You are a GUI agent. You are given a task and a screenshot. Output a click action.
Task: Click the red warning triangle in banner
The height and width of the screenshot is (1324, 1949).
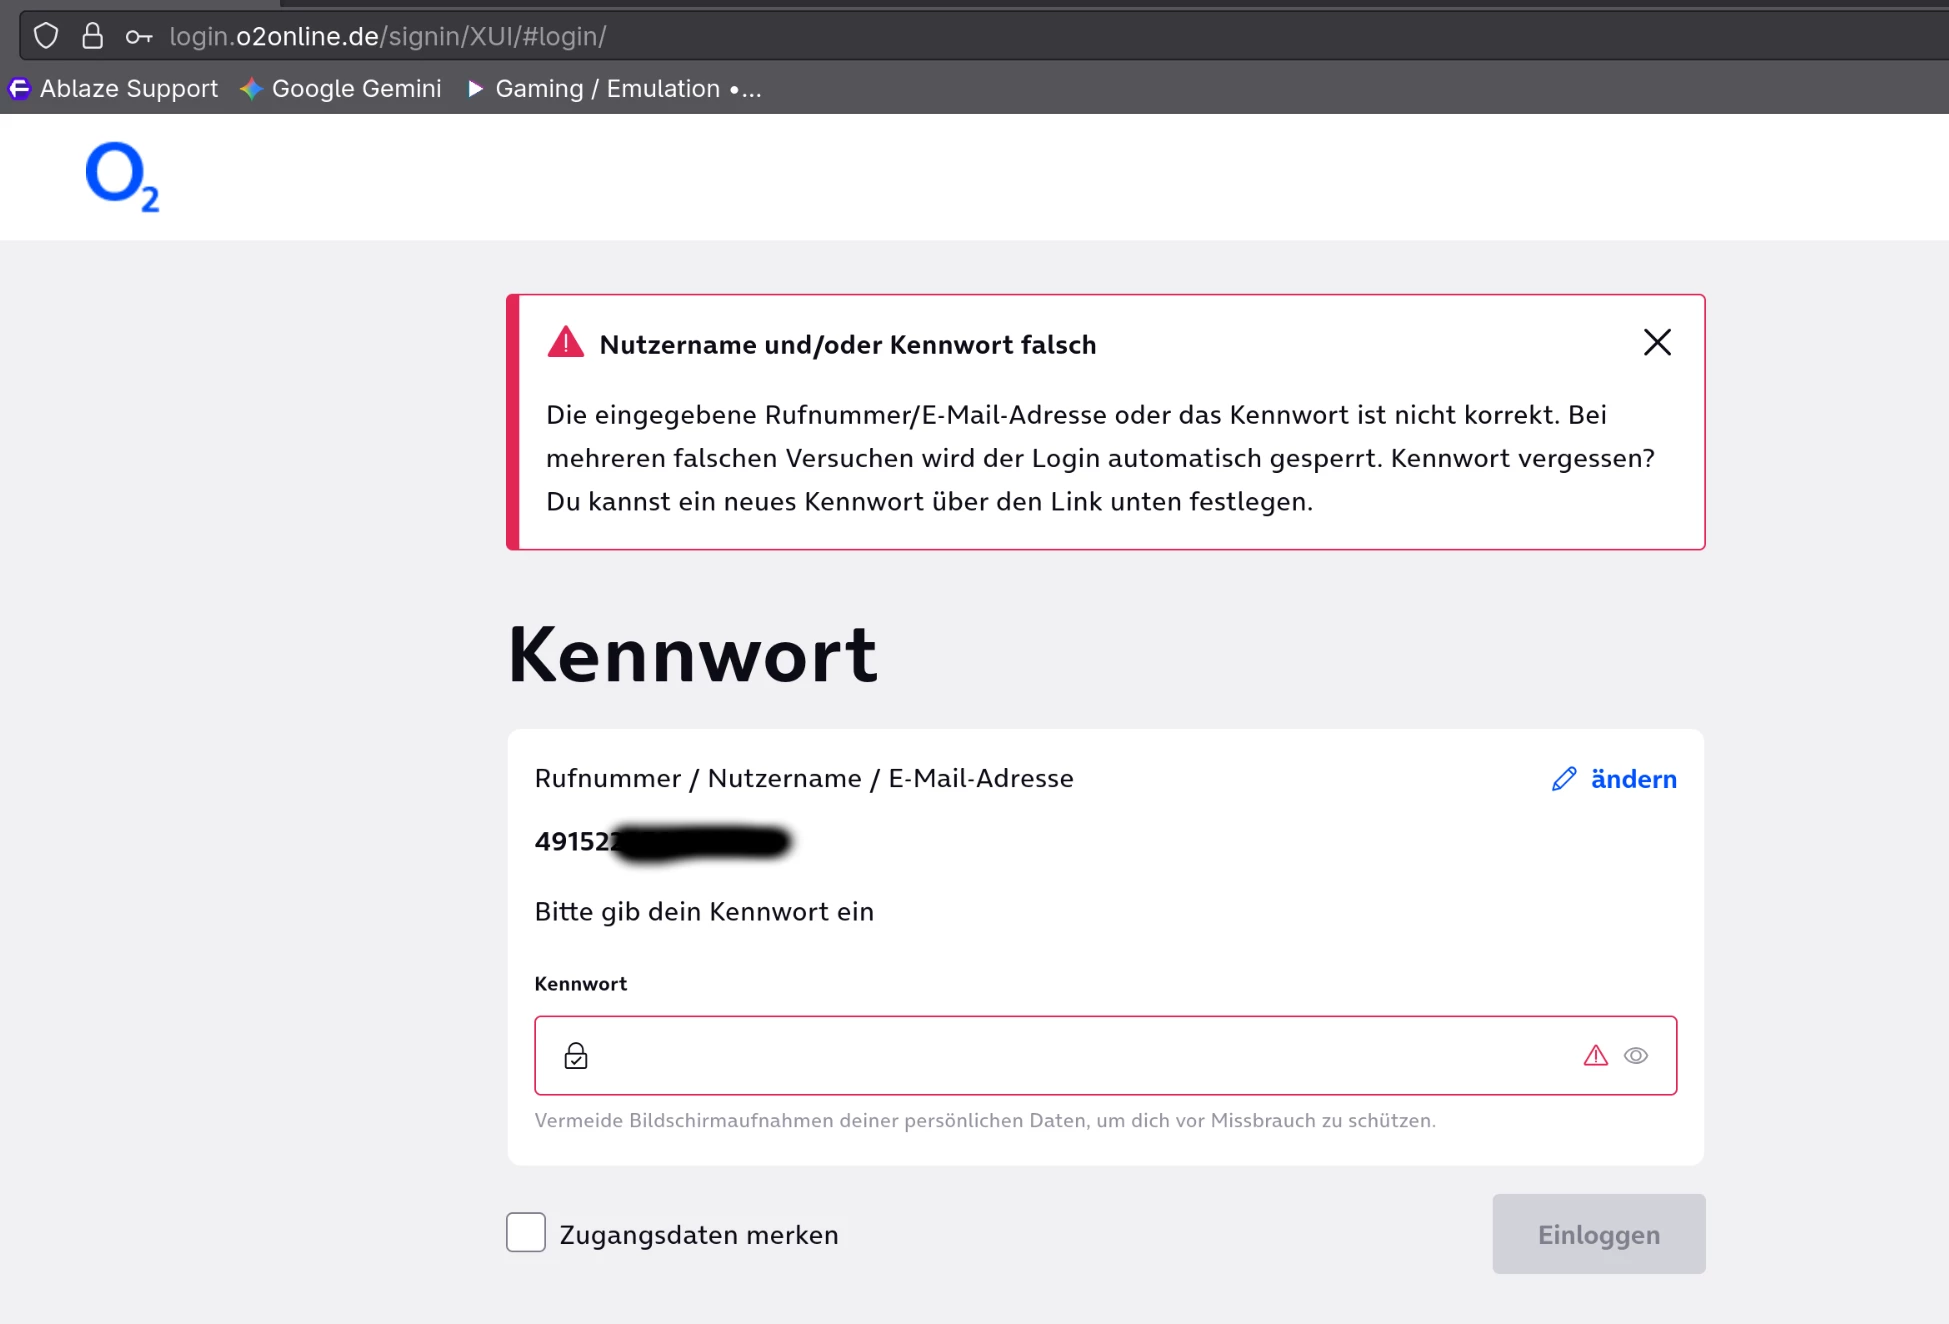pos(565,343)
